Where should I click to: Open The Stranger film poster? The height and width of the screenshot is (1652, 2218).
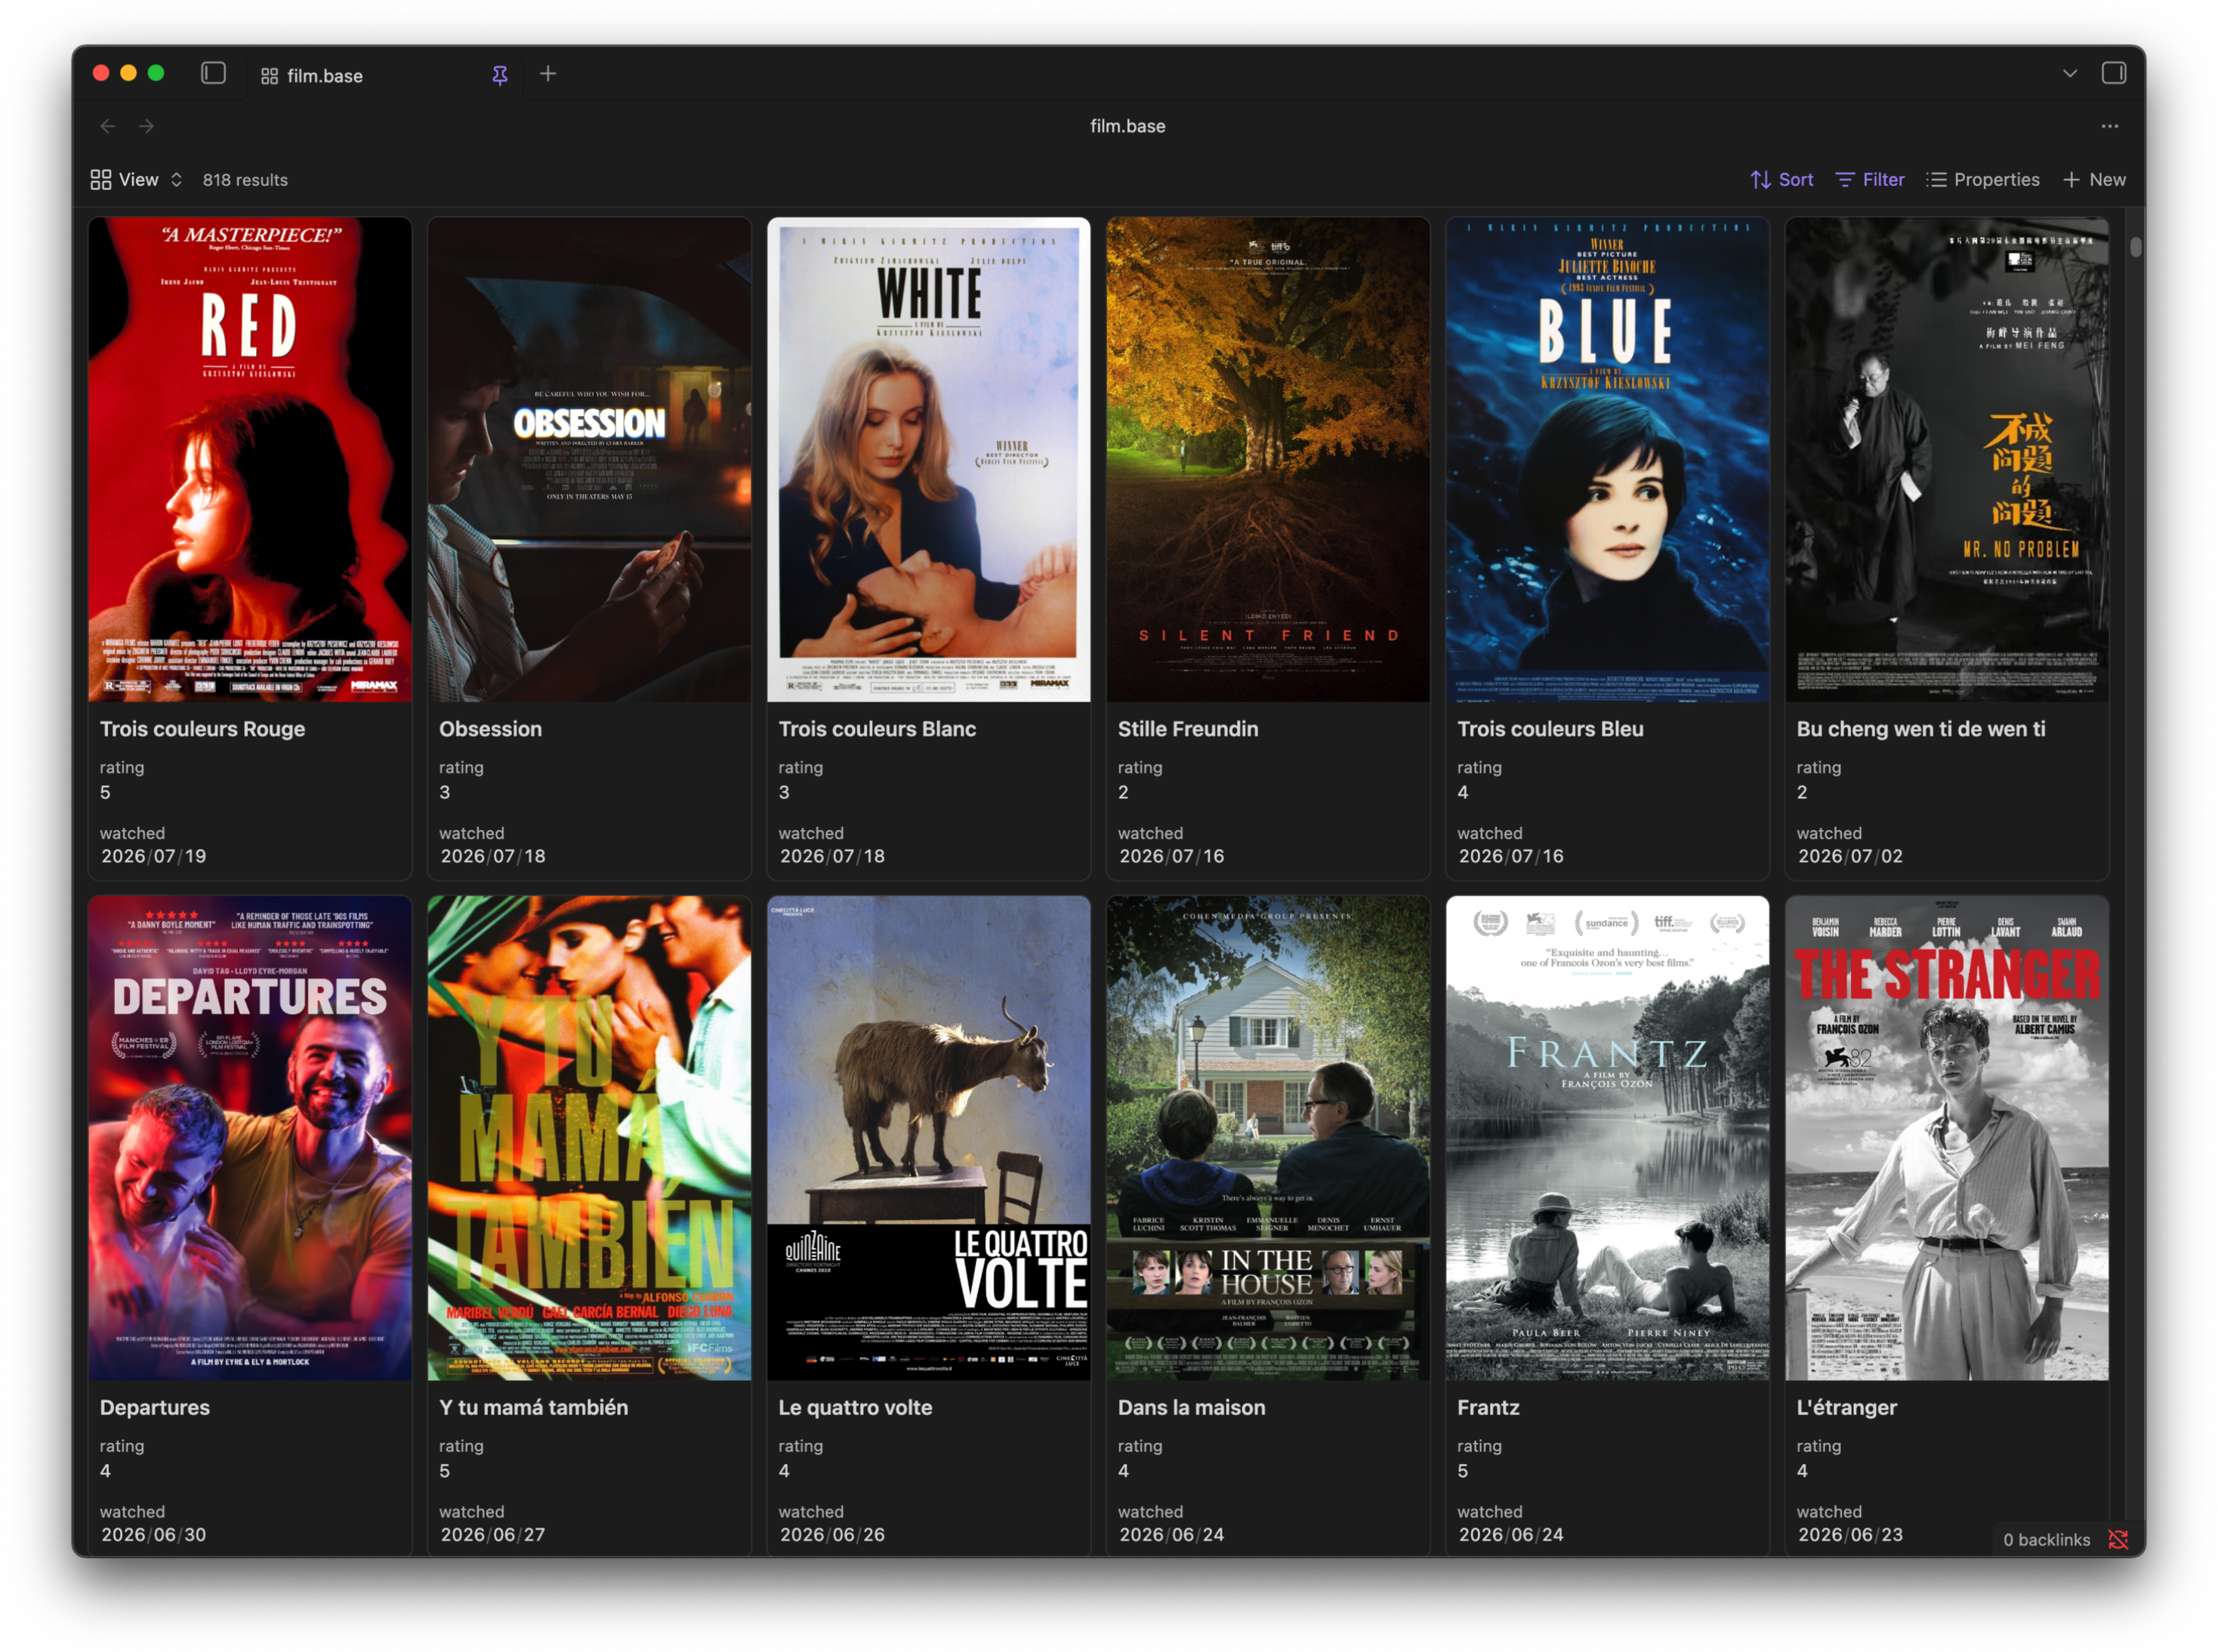pyautogui.click(x=1946, y=1138)
